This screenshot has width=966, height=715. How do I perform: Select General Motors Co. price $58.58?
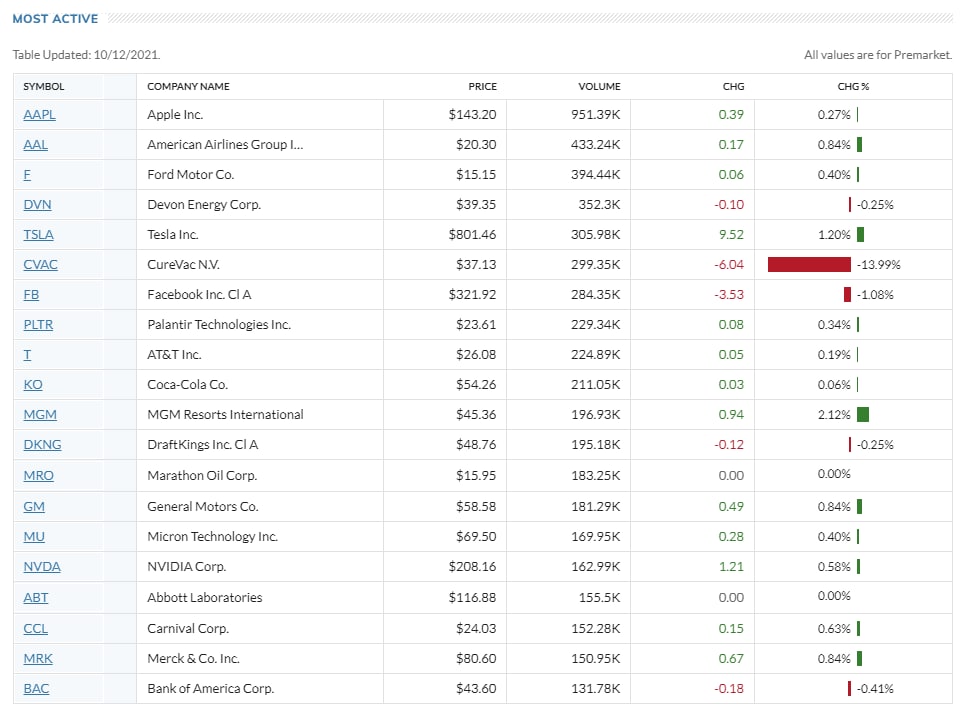[x=476, y=507]
